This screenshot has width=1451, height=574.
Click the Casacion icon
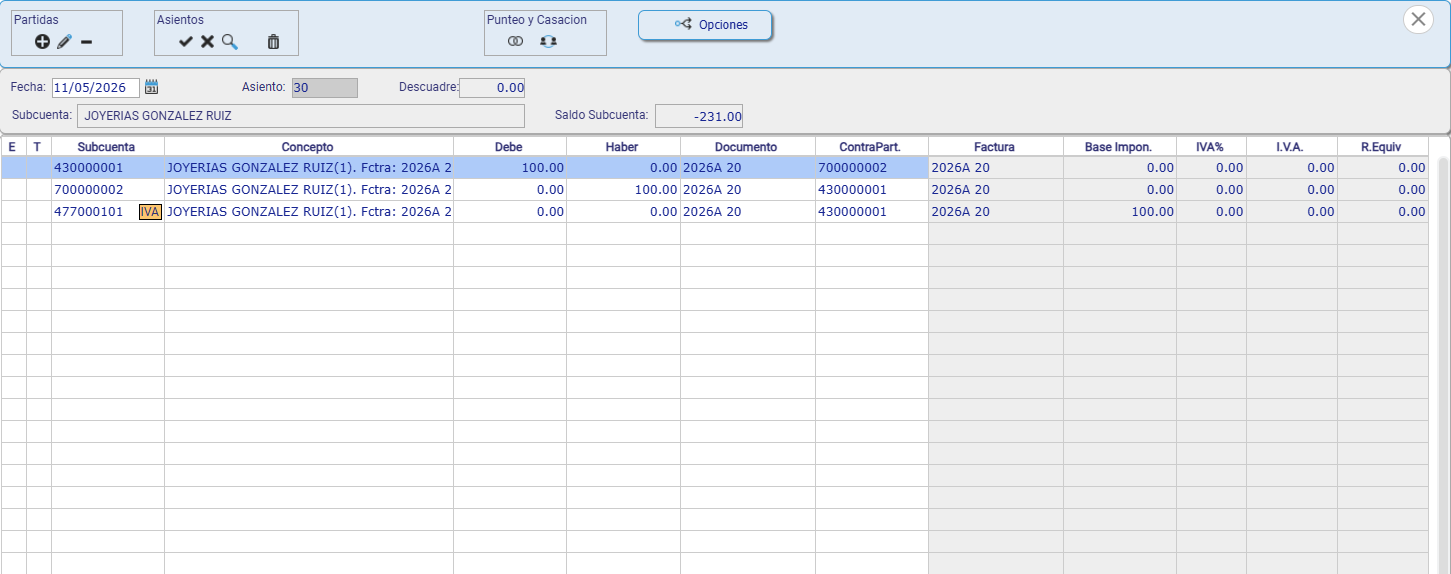[x=548, y=42]
